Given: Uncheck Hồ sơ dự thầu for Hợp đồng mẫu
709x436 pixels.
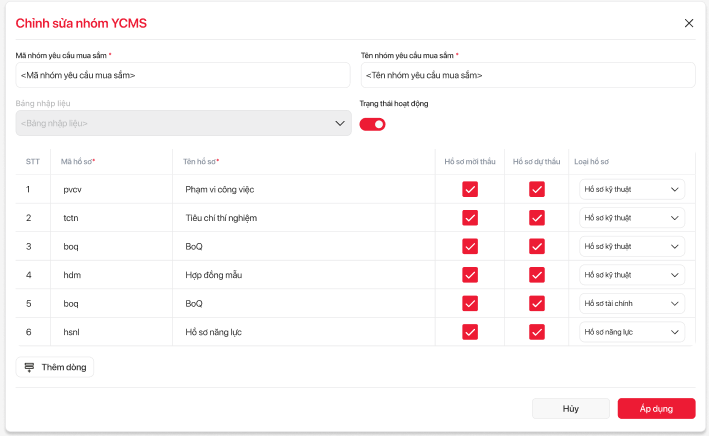Looking at the screenshot, I should tap(537, 275).
